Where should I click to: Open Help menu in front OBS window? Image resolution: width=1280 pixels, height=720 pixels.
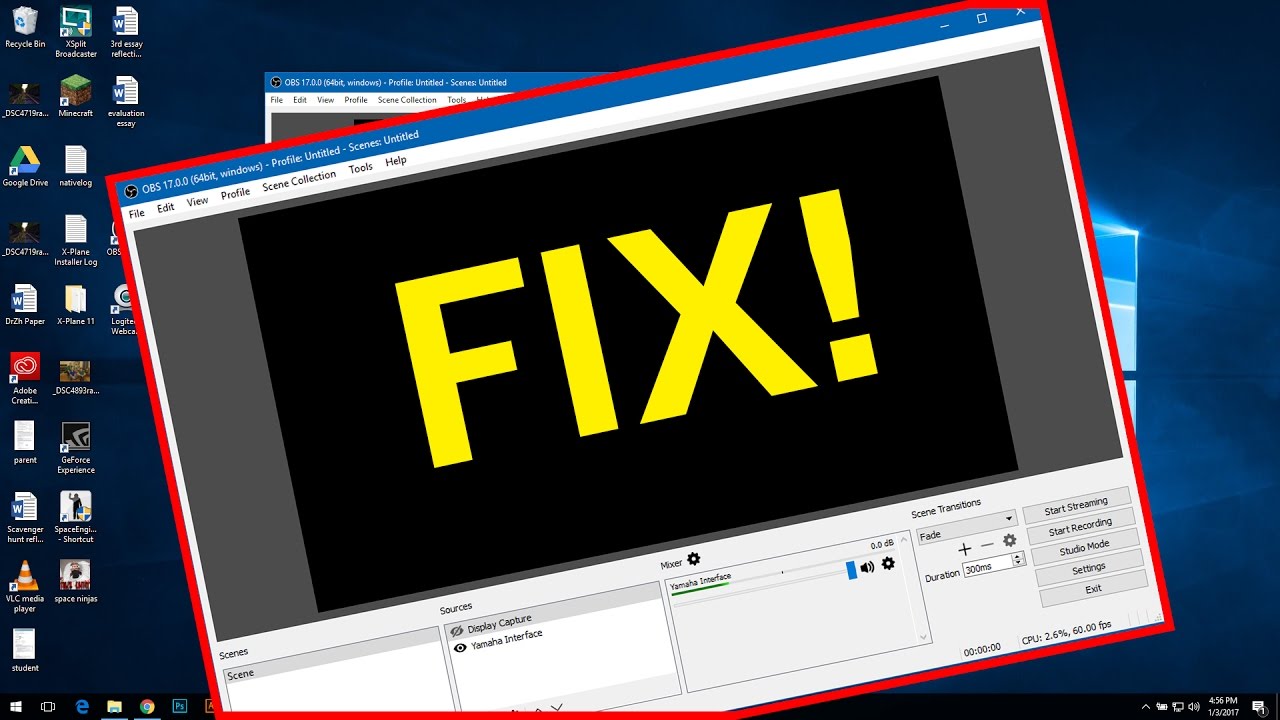coord(396,161)
